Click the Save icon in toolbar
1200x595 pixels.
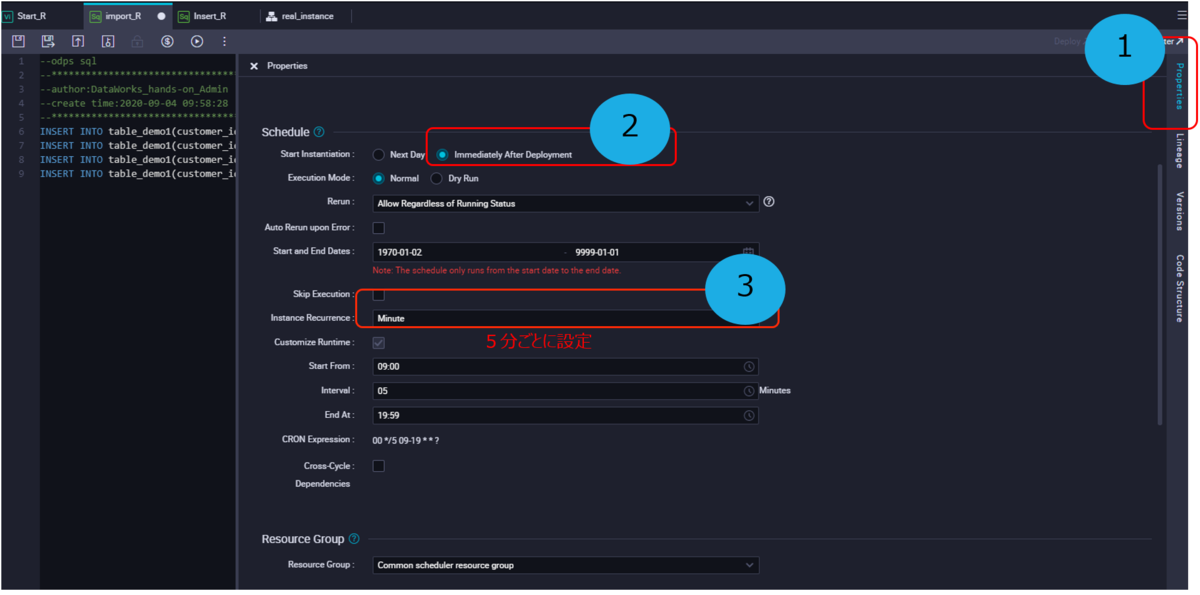click(18, 41)
